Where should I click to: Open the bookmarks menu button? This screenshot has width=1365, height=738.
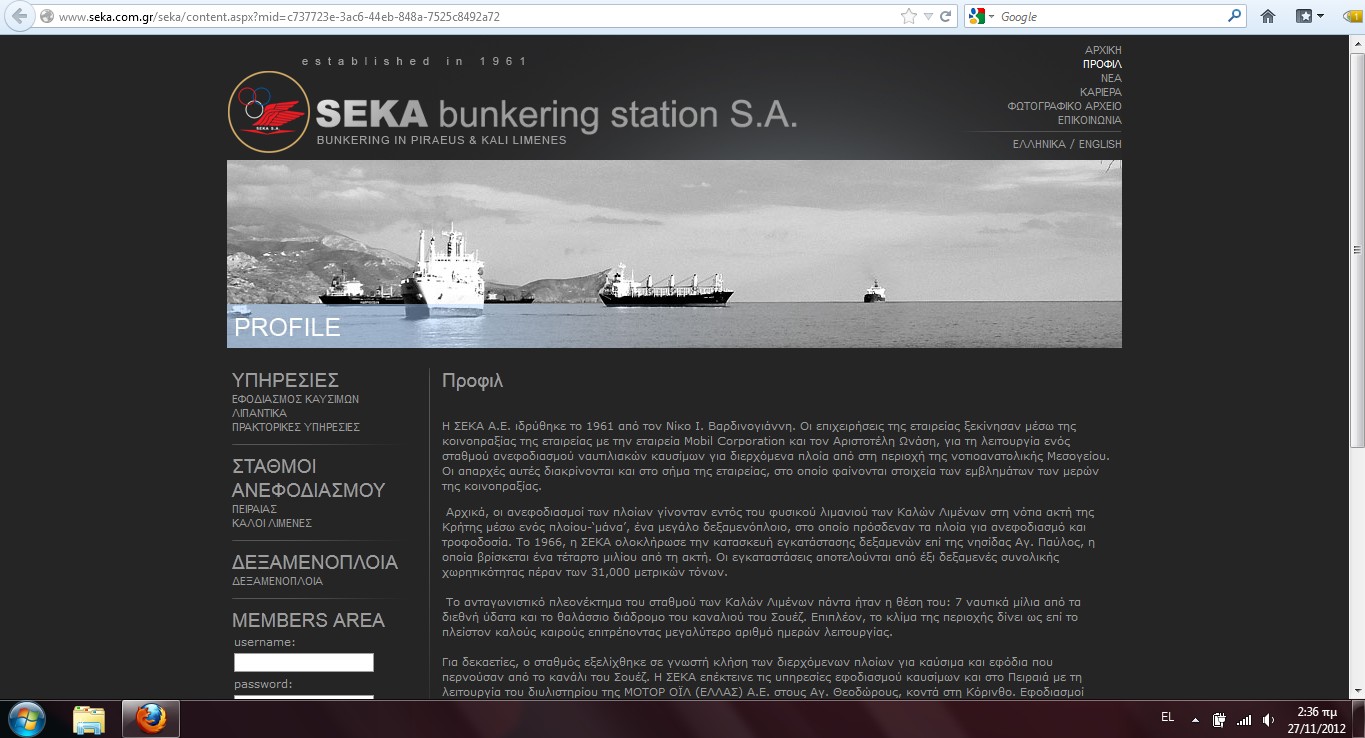(1309, 16)
